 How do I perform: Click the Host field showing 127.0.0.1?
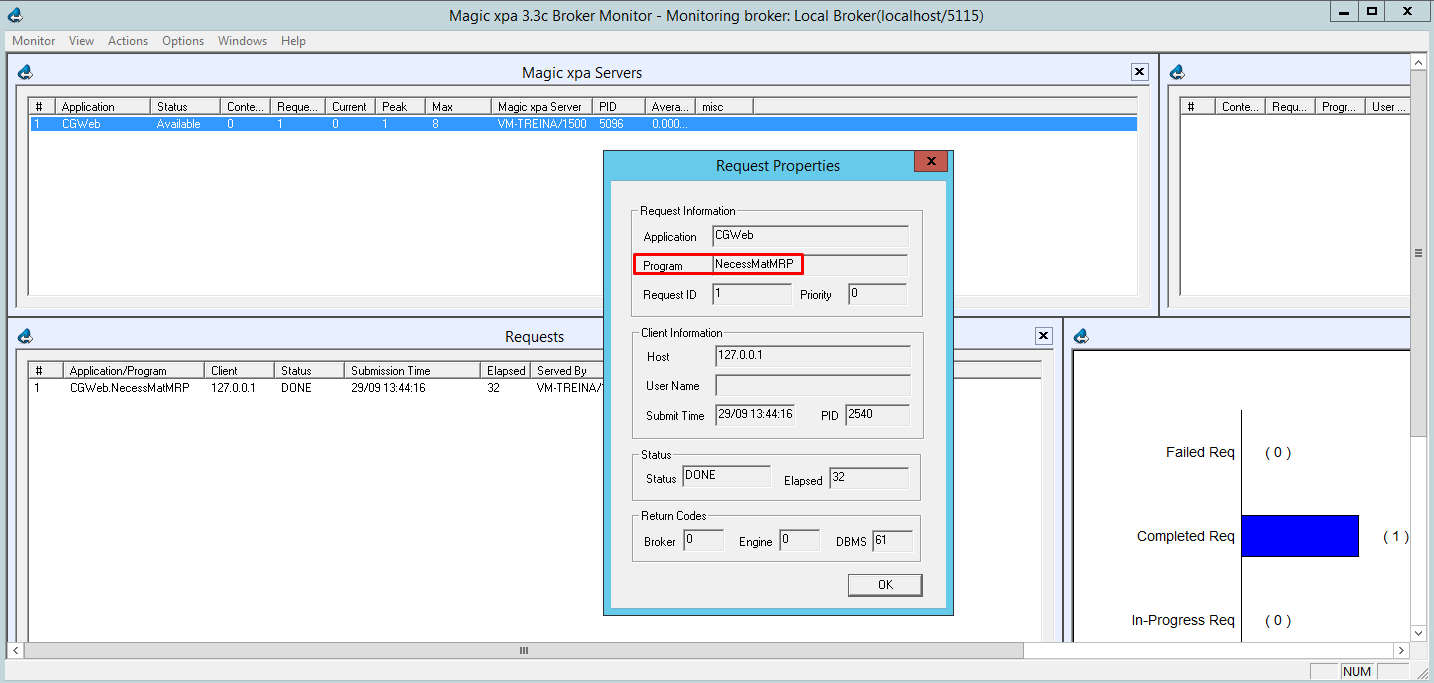coord(813,356)
